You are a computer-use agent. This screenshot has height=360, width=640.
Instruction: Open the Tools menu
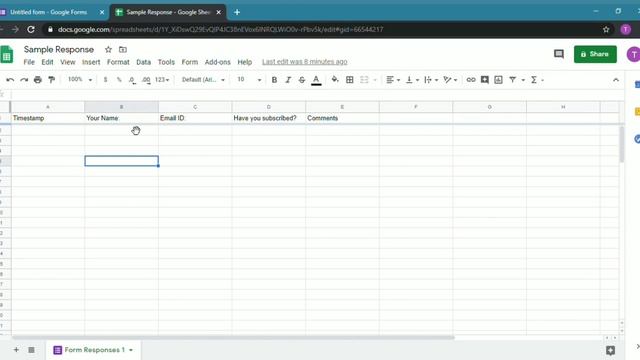coord(166,62)
